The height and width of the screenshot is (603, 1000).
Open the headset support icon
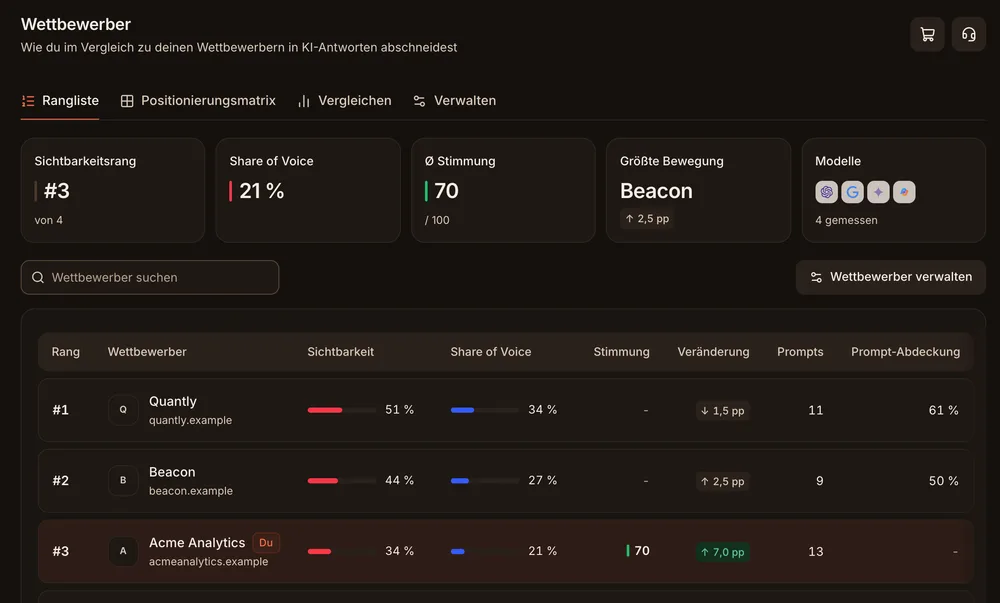point(969,34)
